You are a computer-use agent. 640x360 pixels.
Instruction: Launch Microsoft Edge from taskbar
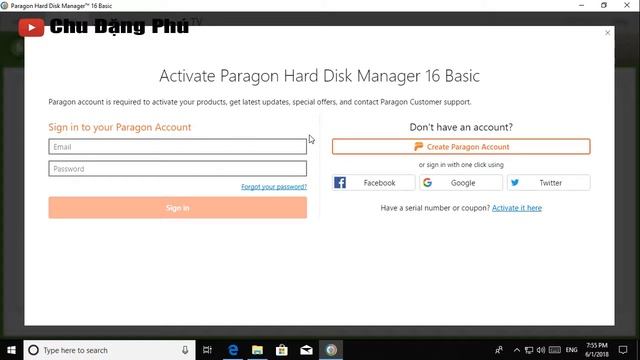[233, 350]
